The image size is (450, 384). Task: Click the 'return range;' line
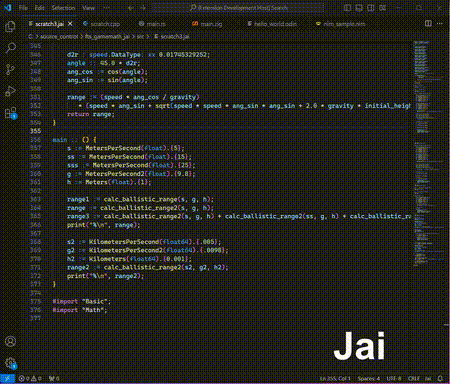(x=91, y=114)
